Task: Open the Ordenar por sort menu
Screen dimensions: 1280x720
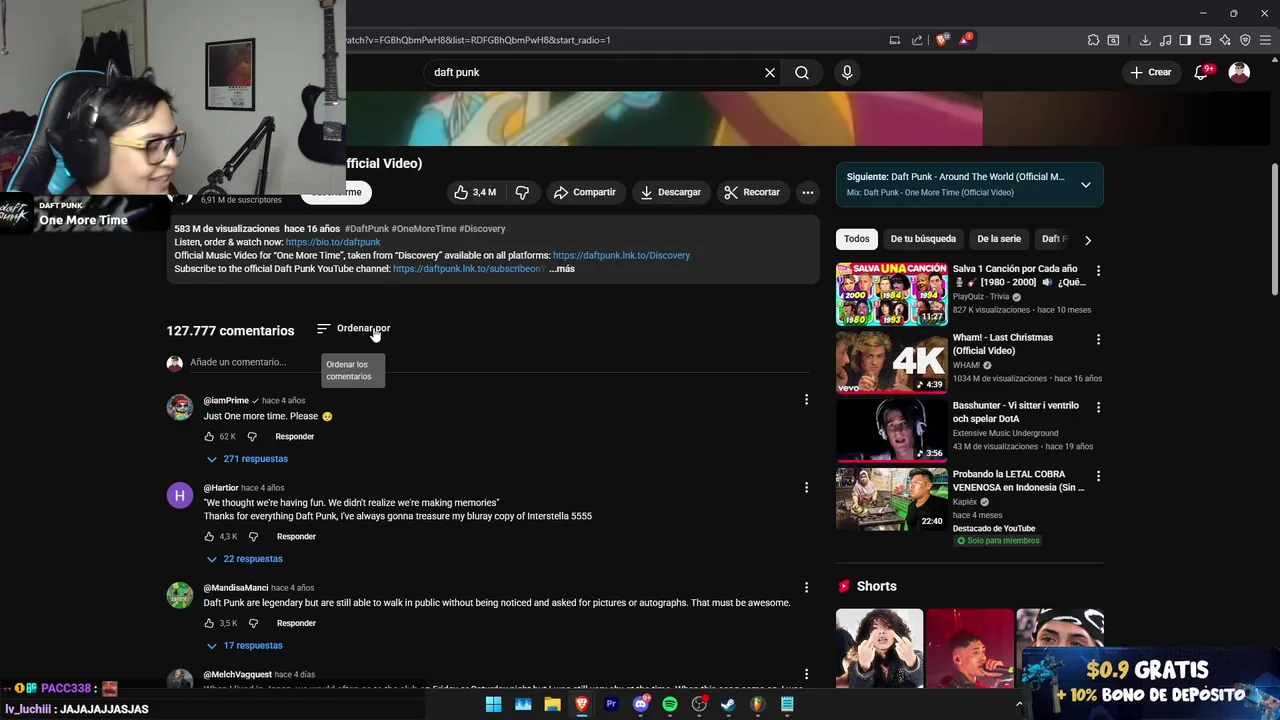Action: click(353, 328)
